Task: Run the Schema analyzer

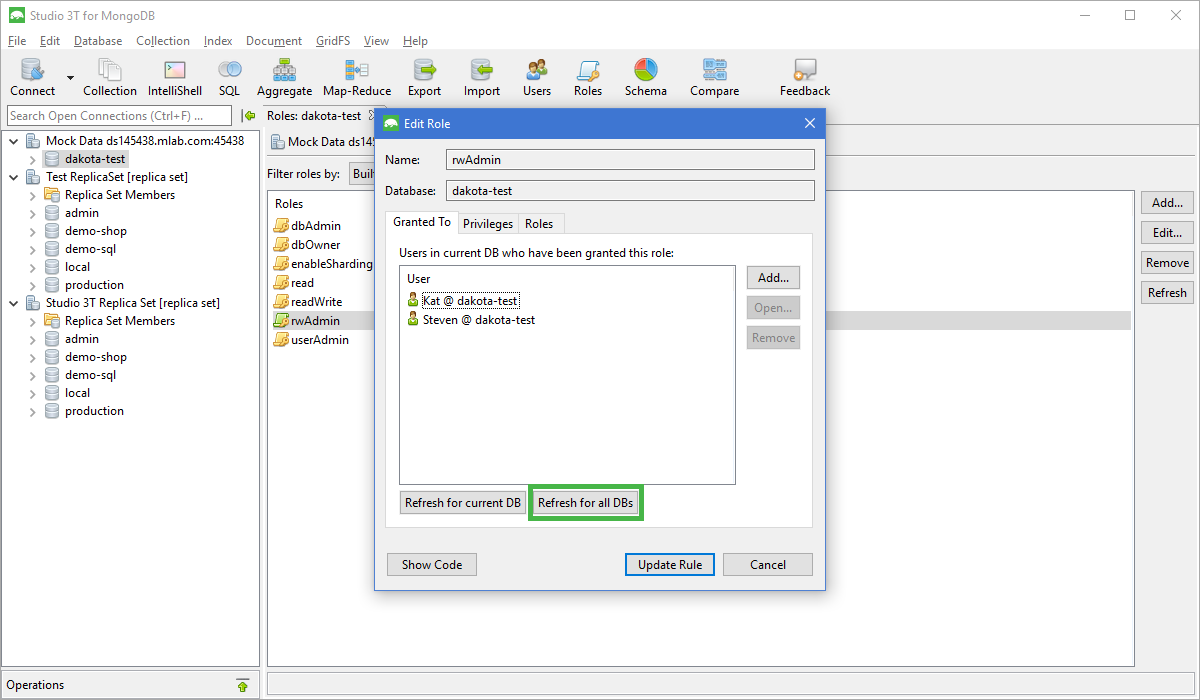Action: 645,77
